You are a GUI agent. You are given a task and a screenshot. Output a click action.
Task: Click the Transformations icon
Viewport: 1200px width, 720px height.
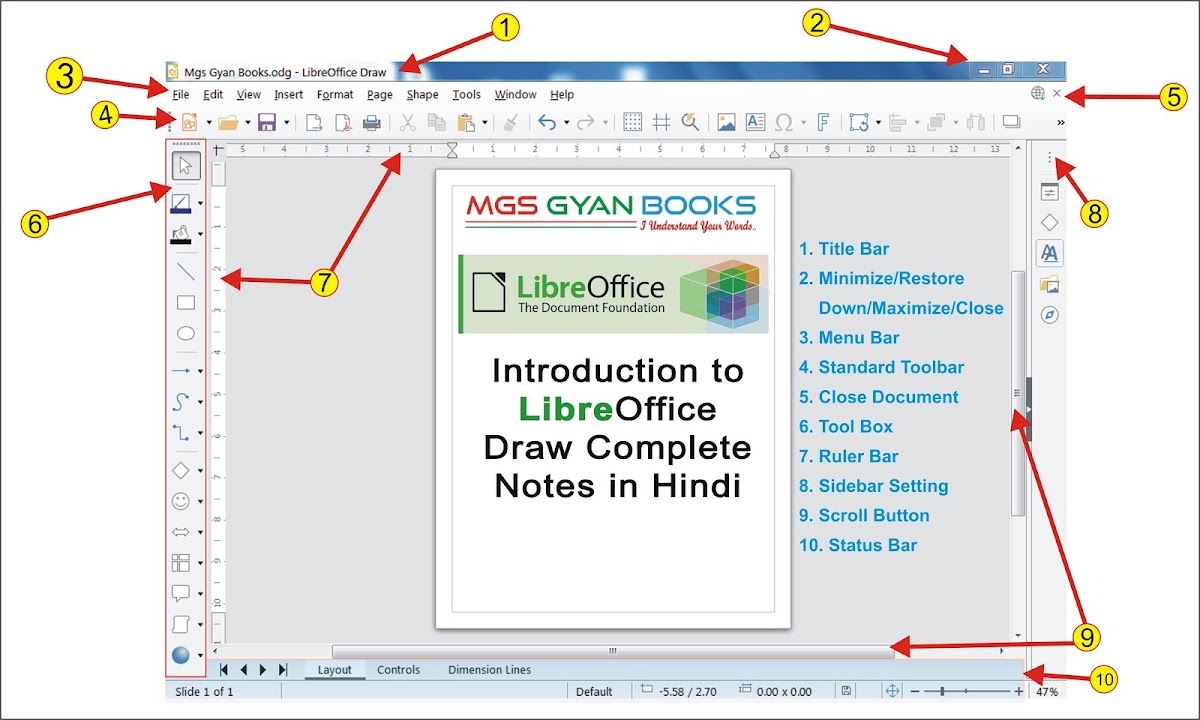(859, 122)
